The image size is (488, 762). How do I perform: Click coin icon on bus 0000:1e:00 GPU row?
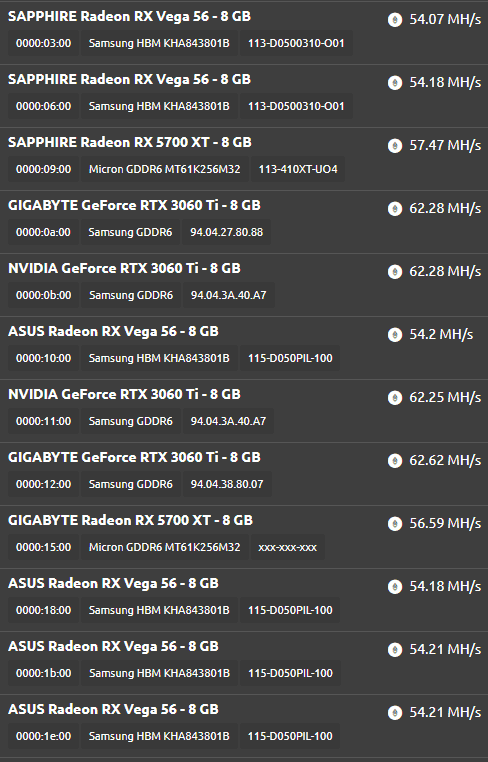point(395,713)
